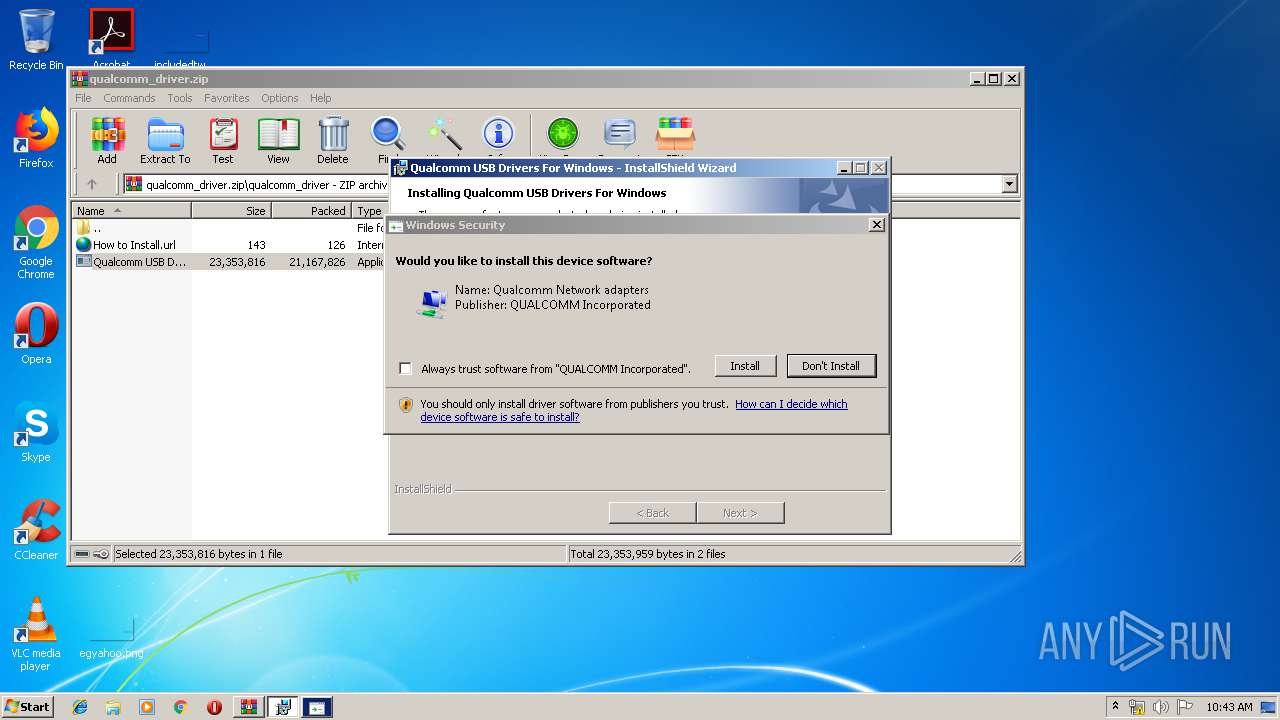
Task: Click the Info icon in WinRAR toolbar
Action: coord(498,134)
